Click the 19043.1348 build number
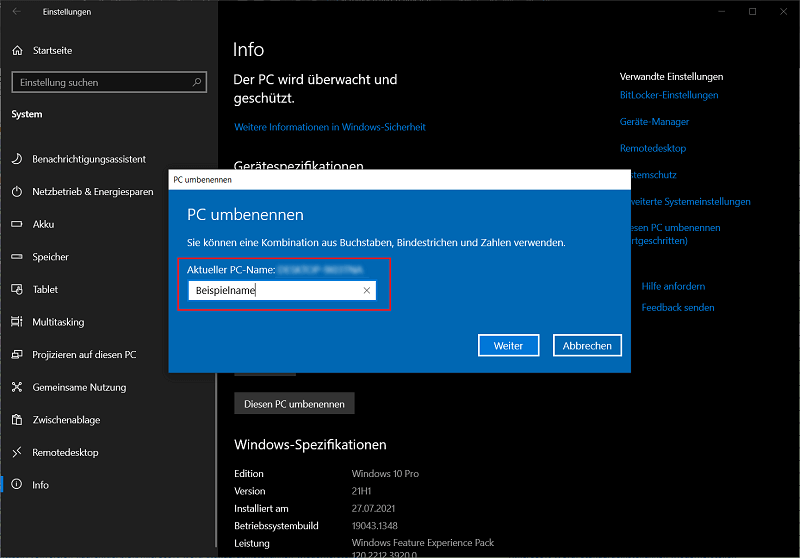This screenshot has height=558, width=800. click(x=374, y=526)
